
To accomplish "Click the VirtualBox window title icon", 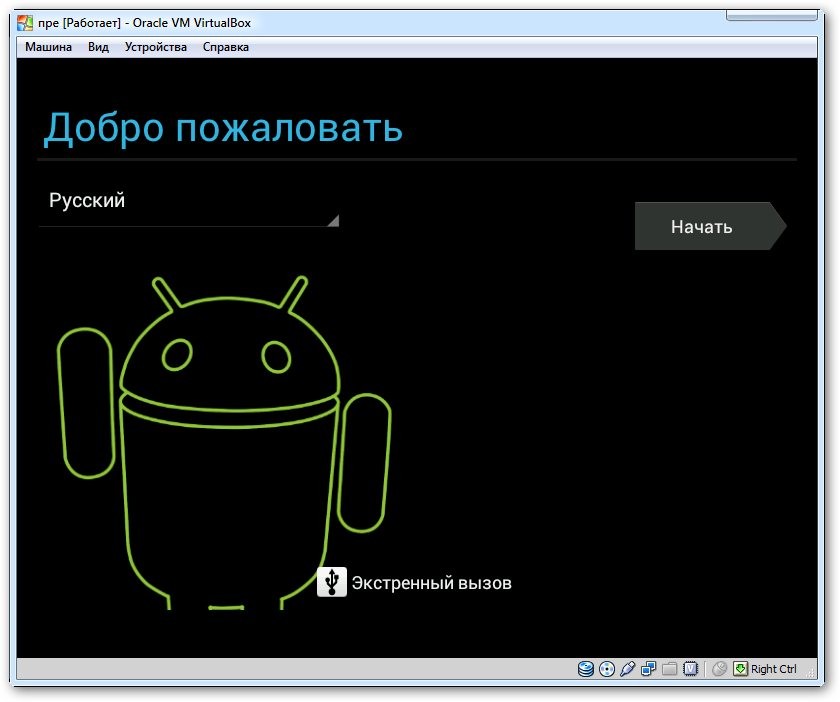I will coord(25,23).
